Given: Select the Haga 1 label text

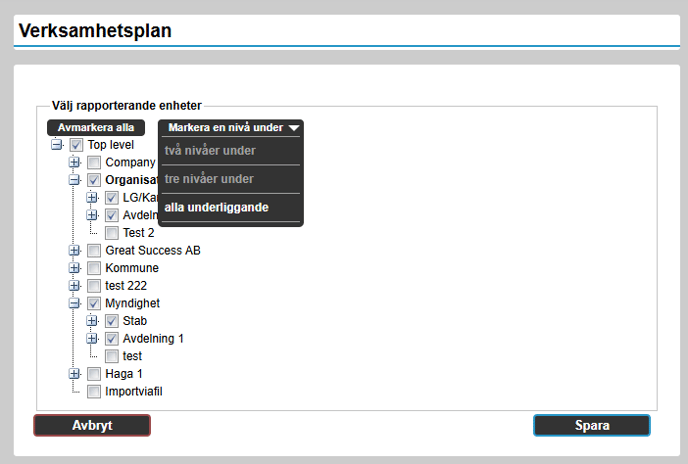Looking at the screenshot, I should 124,374.
